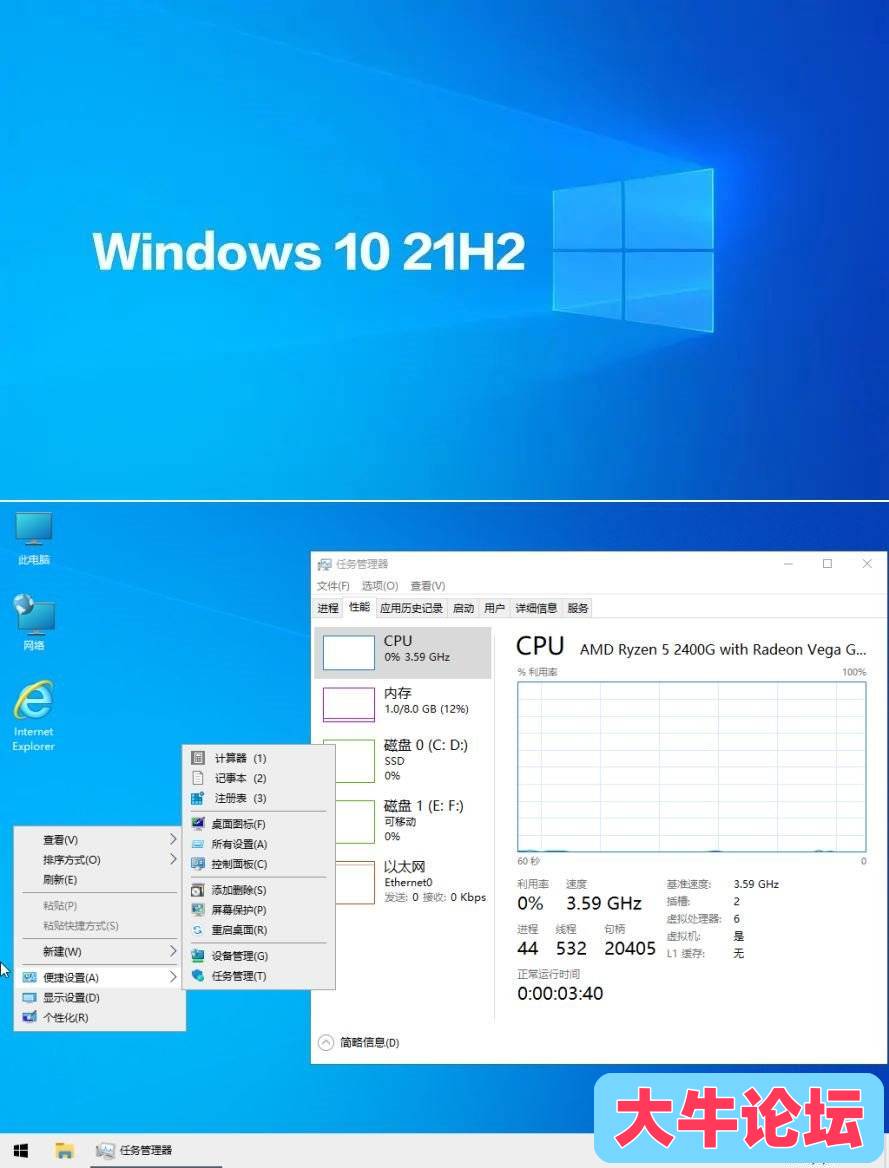The height and width of the screenshot is (1168, 889).
Task: Open the 选项(O) menu in Task Manager
Action: [x=380, y=585]
